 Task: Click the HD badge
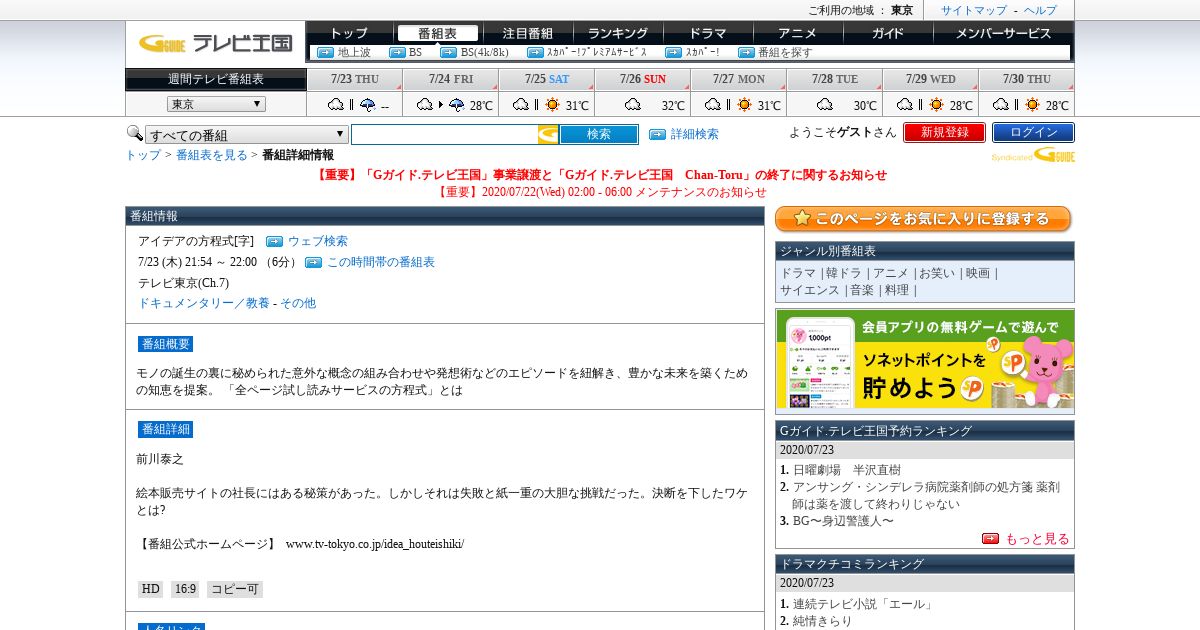pos(150,590)
